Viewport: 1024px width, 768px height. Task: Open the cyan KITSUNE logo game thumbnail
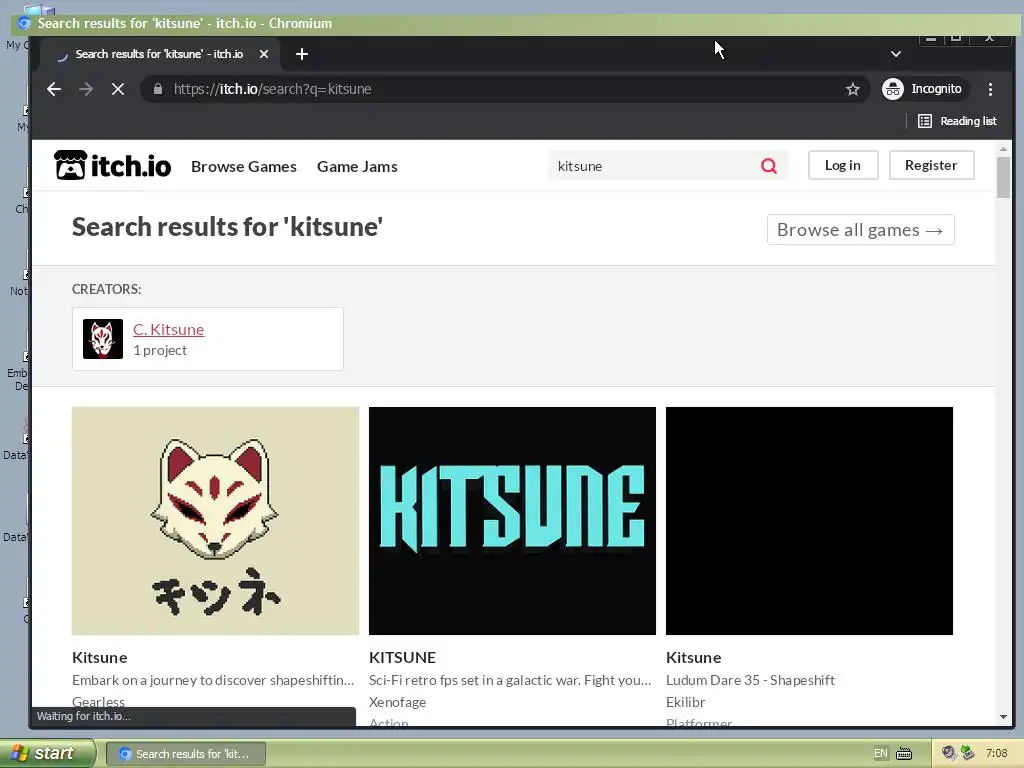point(512,520)
